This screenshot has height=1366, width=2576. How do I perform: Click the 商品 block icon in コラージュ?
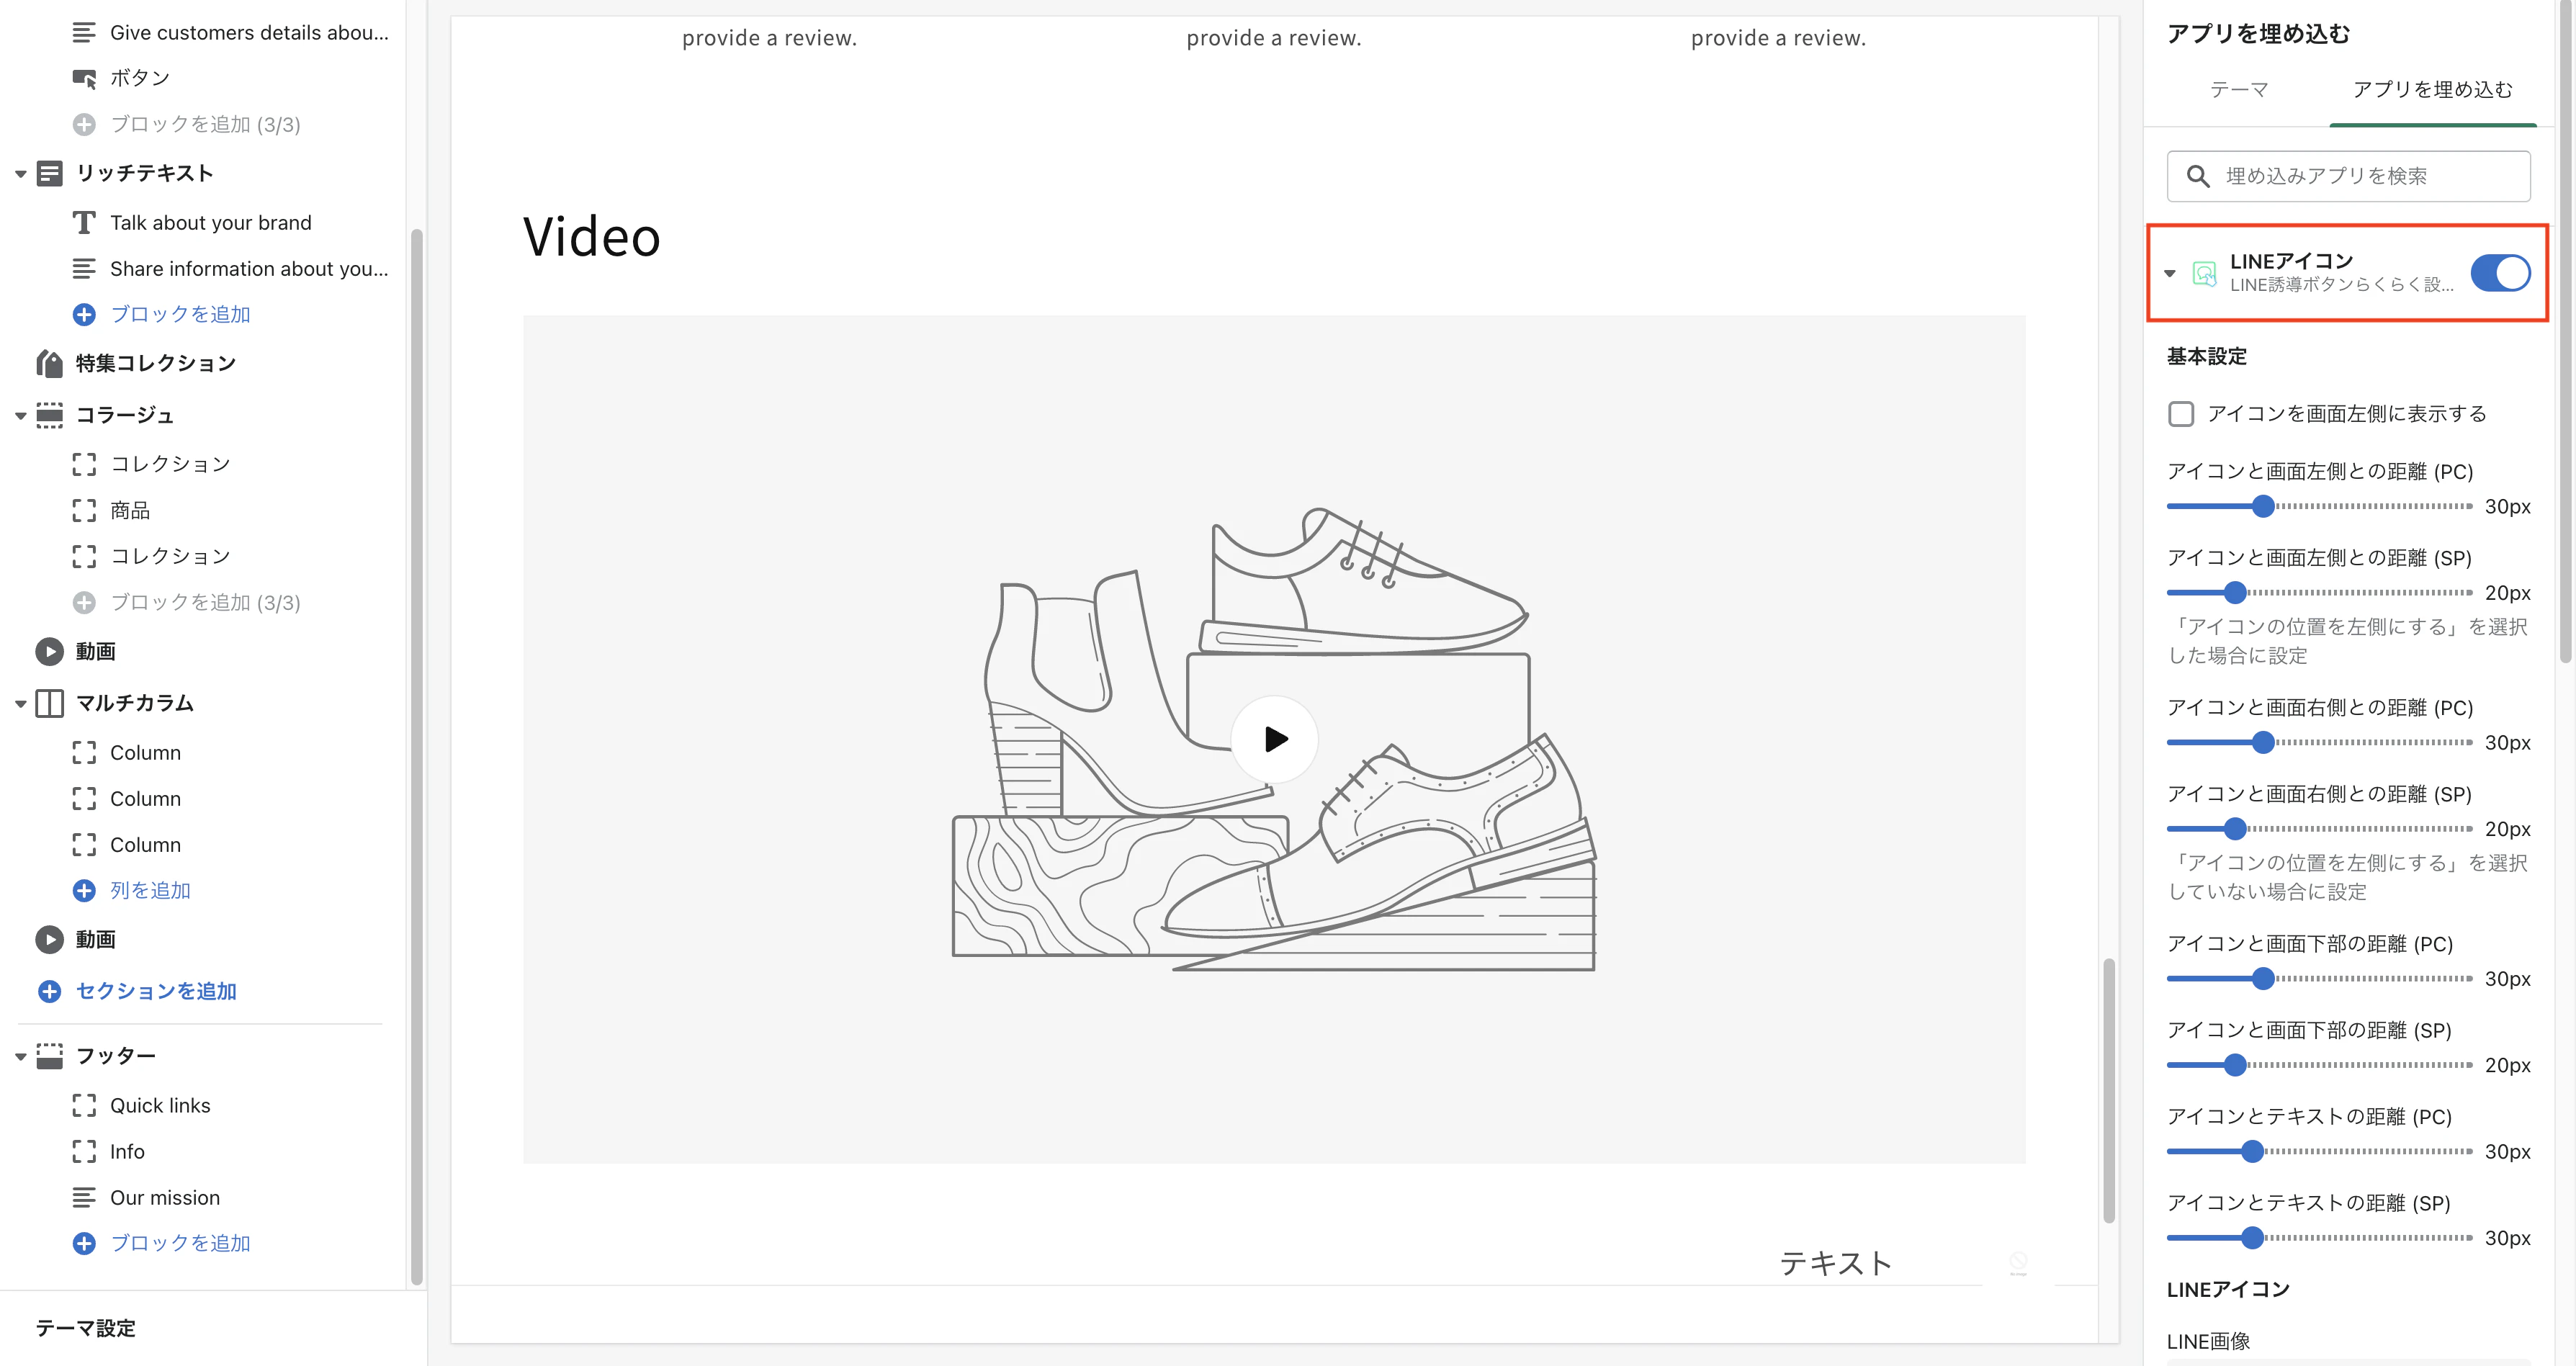[84, 510]
